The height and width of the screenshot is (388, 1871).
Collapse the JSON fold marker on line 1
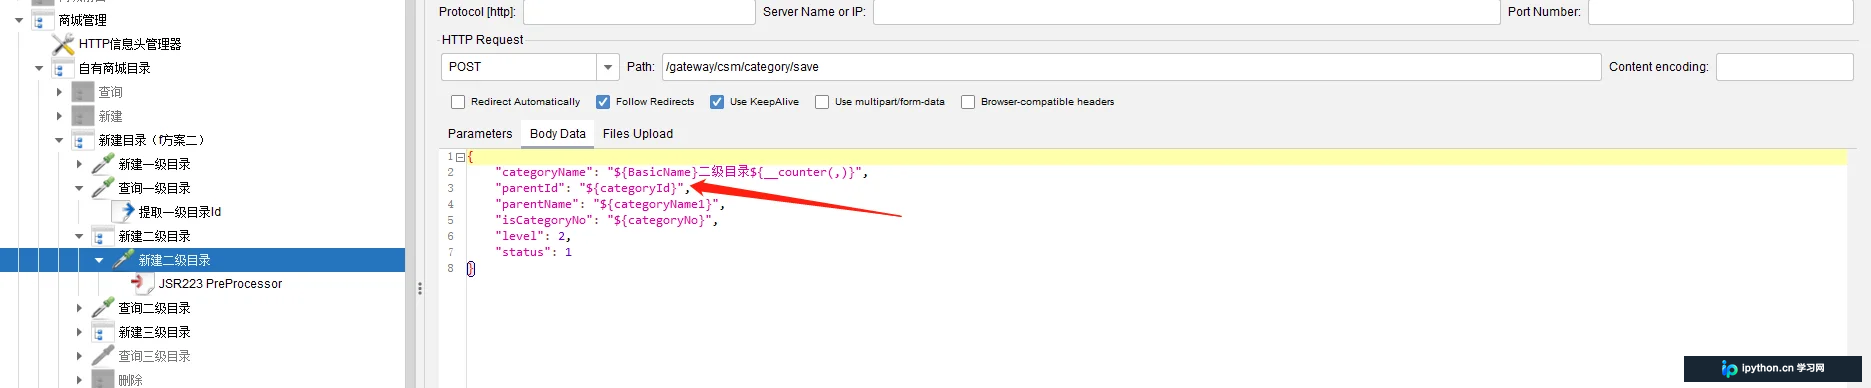click(x=460, y=157)
